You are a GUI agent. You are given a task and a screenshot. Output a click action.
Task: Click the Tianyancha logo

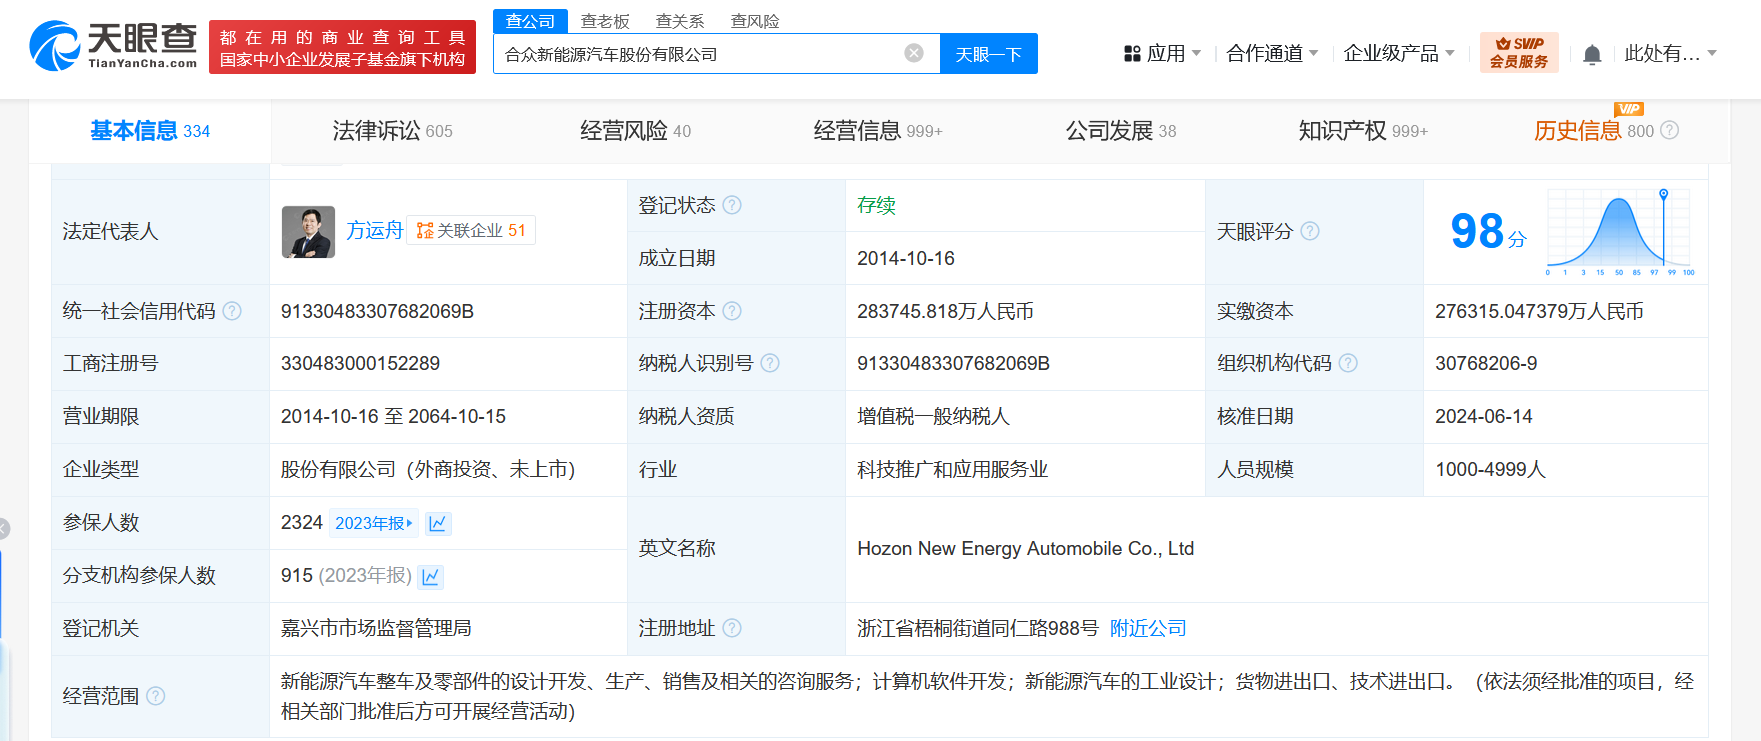click(114, 46)
